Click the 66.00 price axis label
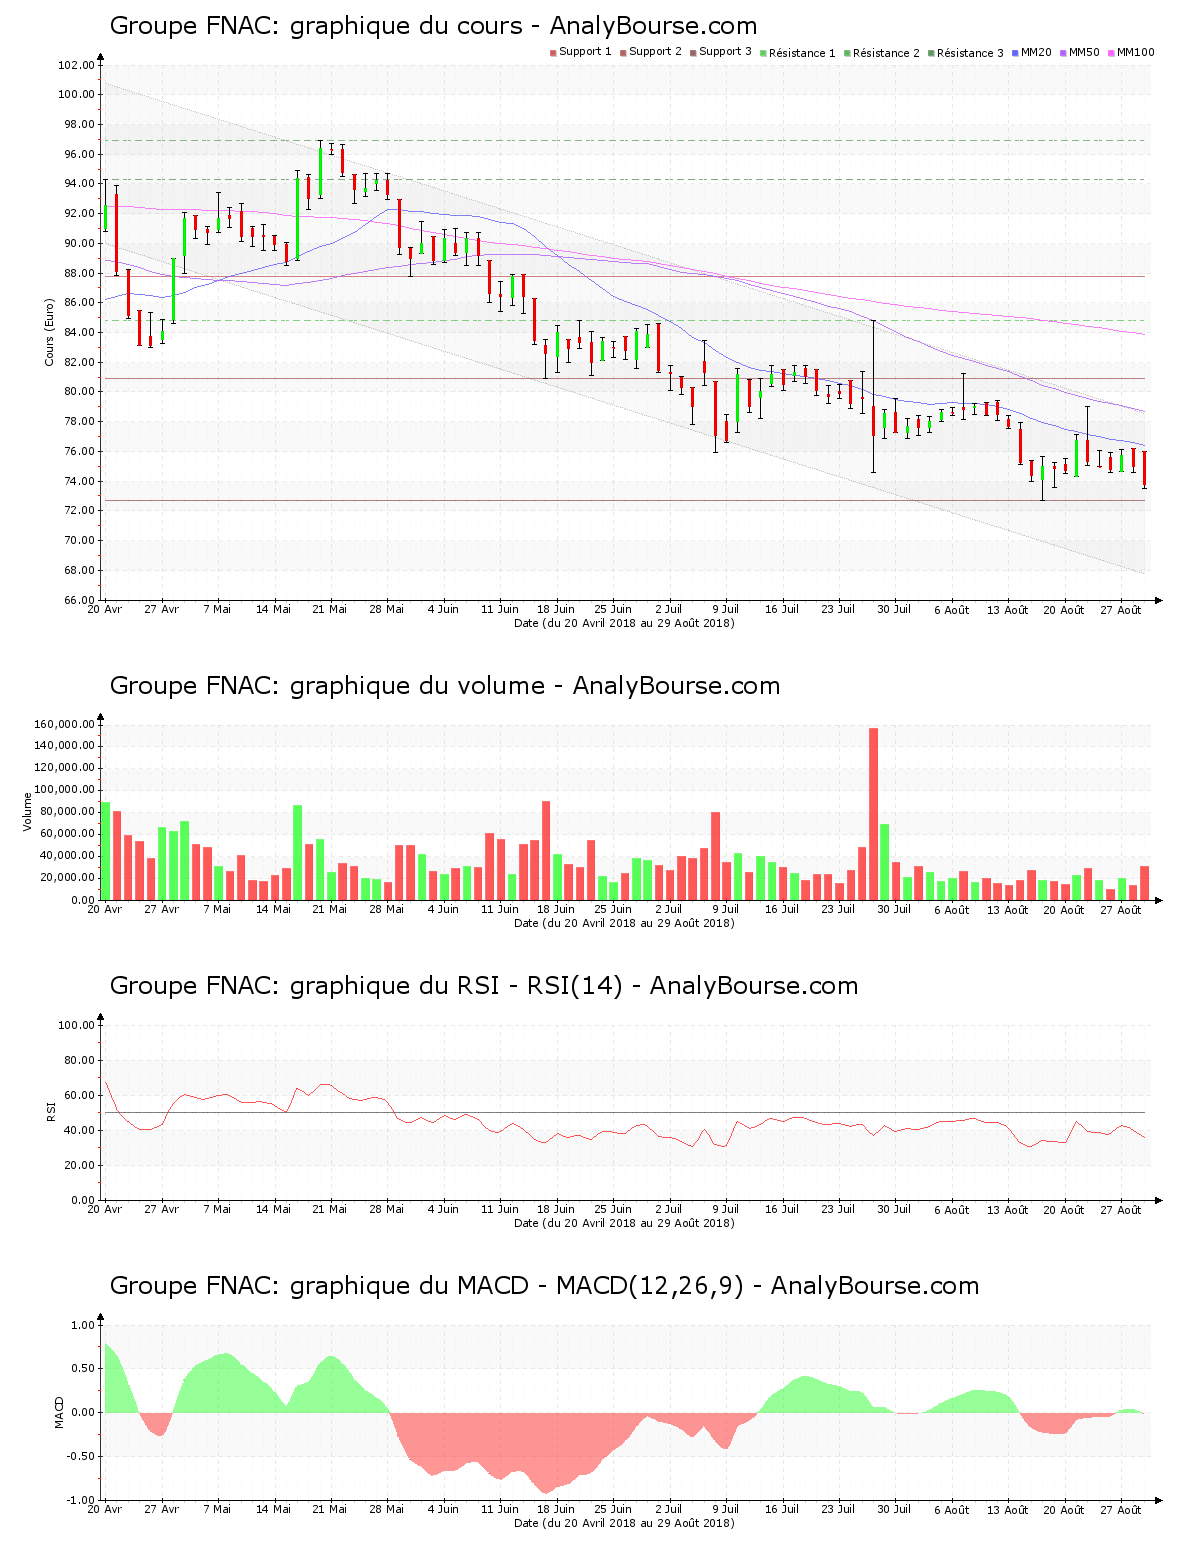The width and height of the screenshot is (1200, 1550). tap(79, 600)
